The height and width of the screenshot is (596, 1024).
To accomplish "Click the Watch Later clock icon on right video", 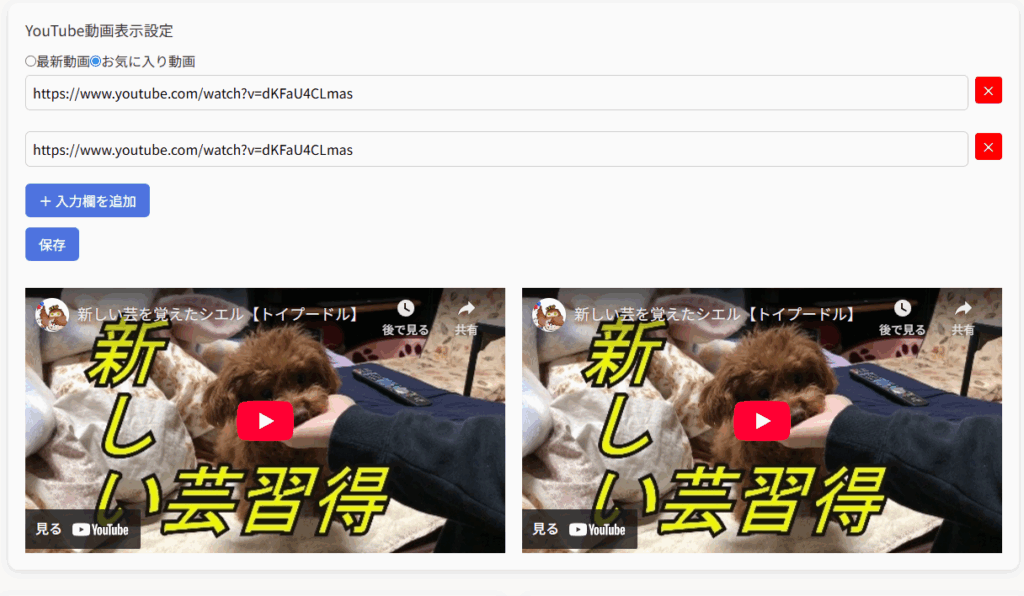I will click(x=902, y=309).
